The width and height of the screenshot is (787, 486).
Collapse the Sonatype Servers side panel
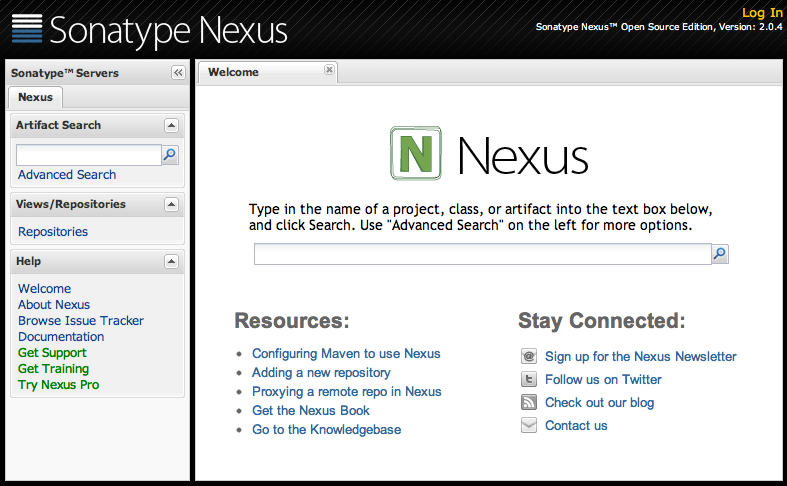178,73
